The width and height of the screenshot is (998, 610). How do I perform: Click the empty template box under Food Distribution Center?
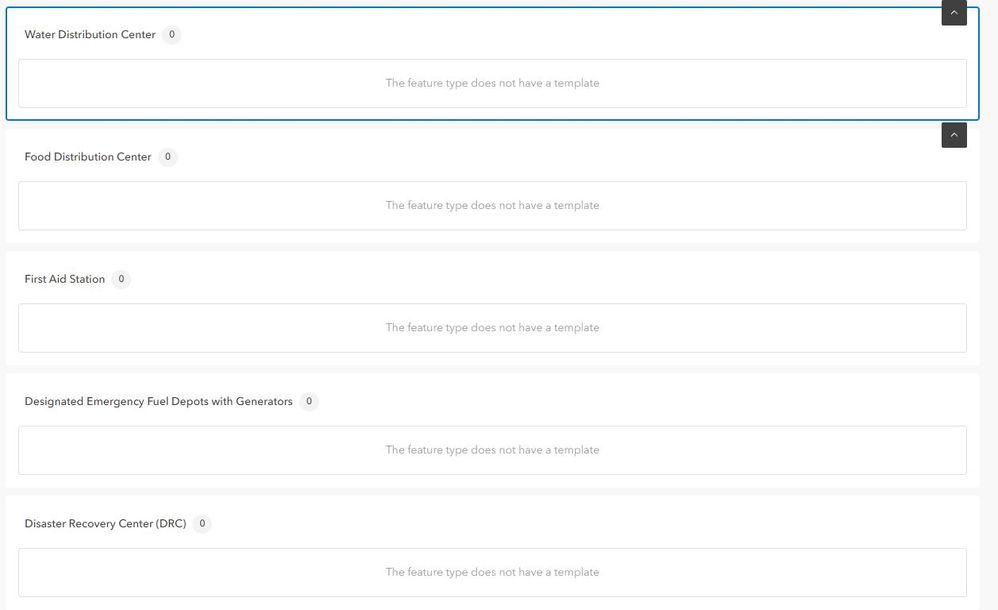click(x=200, y=205)
